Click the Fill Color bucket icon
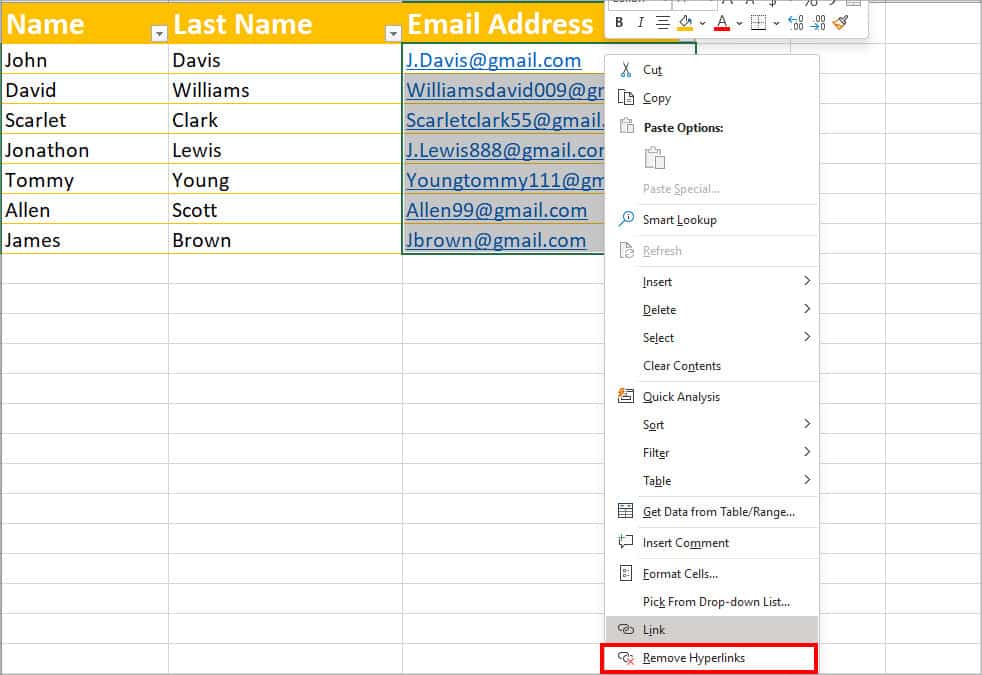The width and height of the screenshot is (982, 675). click(685, 22)
